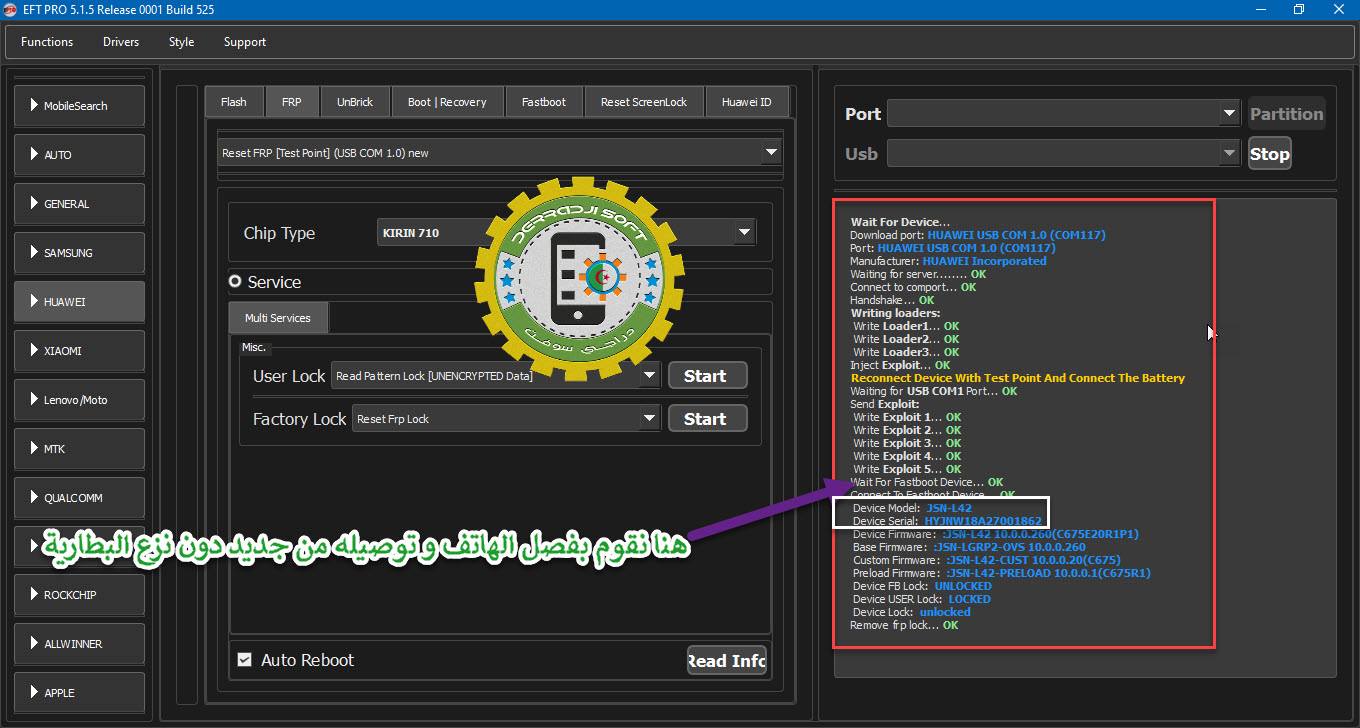Expand the Lenovo/Moto sidebar section
1360x728 pixels.
[x=79, y=400]
